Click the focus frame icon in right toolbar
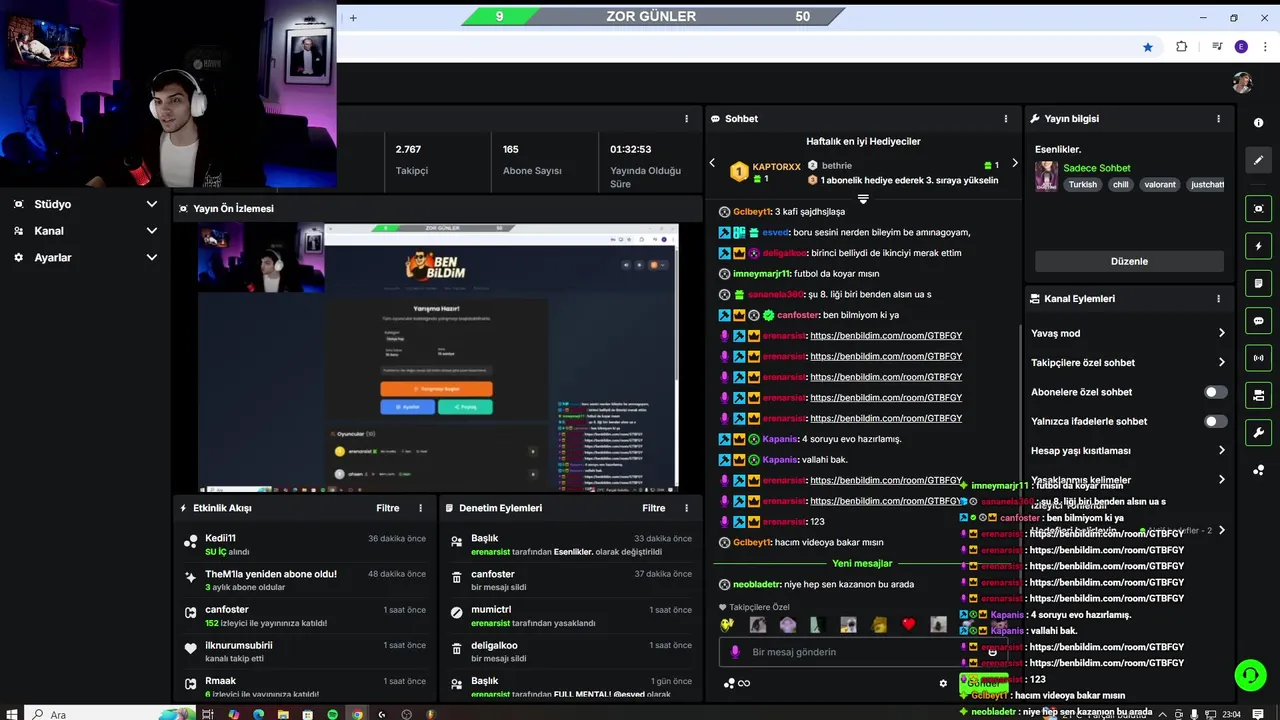The width and height of the screenshot is (1280, 720). coord(1258,209)
